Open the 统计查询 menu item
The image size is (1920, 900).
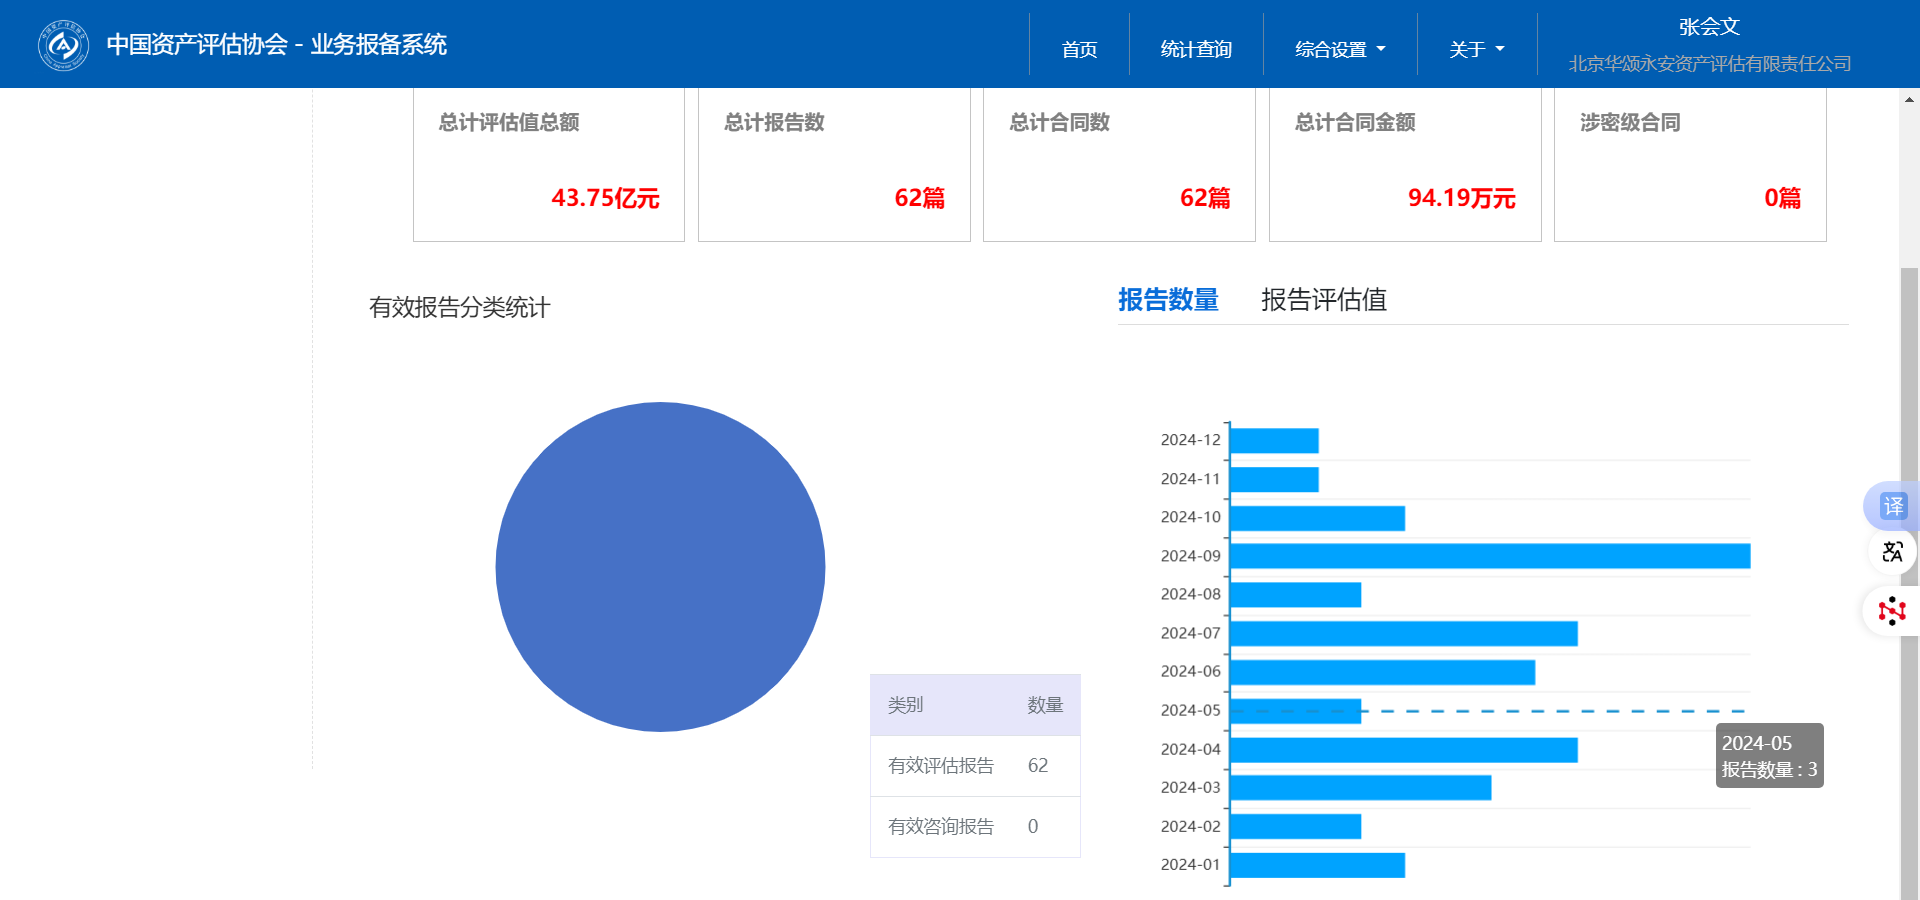[1196, 49]
